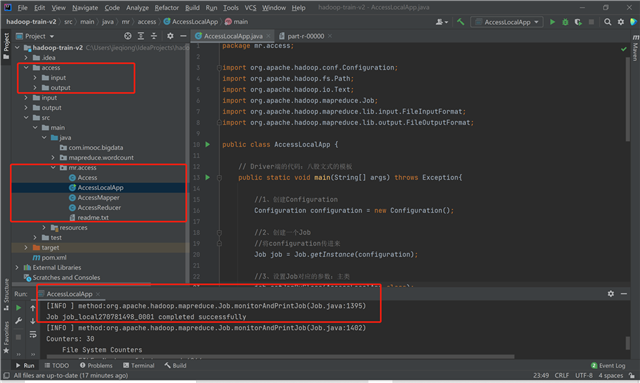Open the TODO tool window tab

(57, 365)
